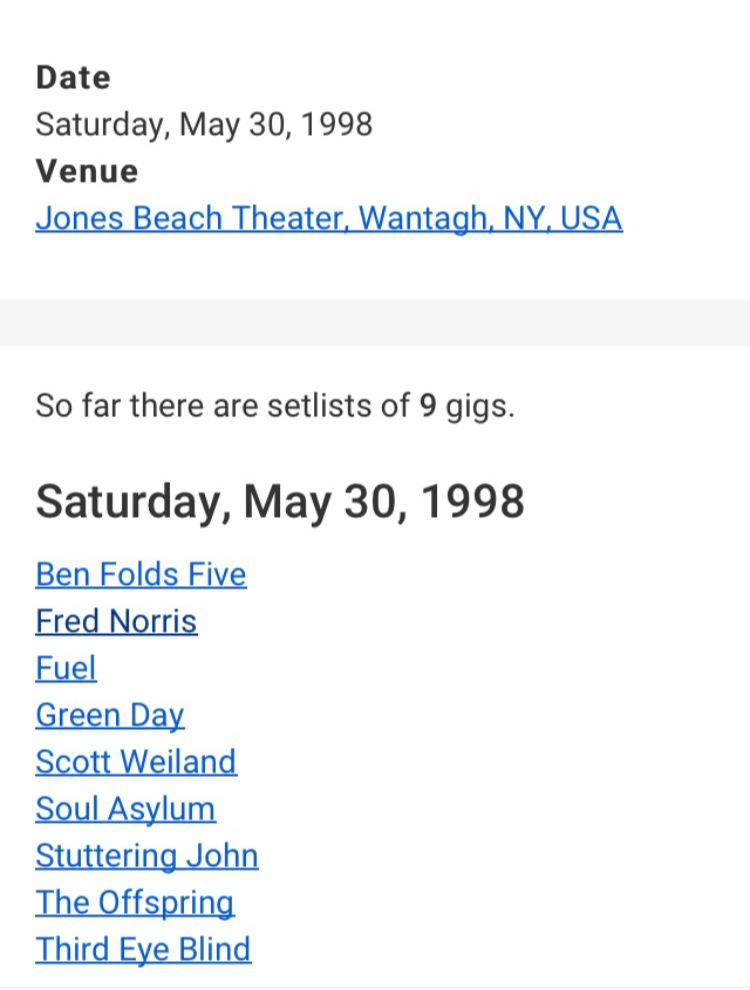
Task: Click the Stuttering John link
Action: 147,856
